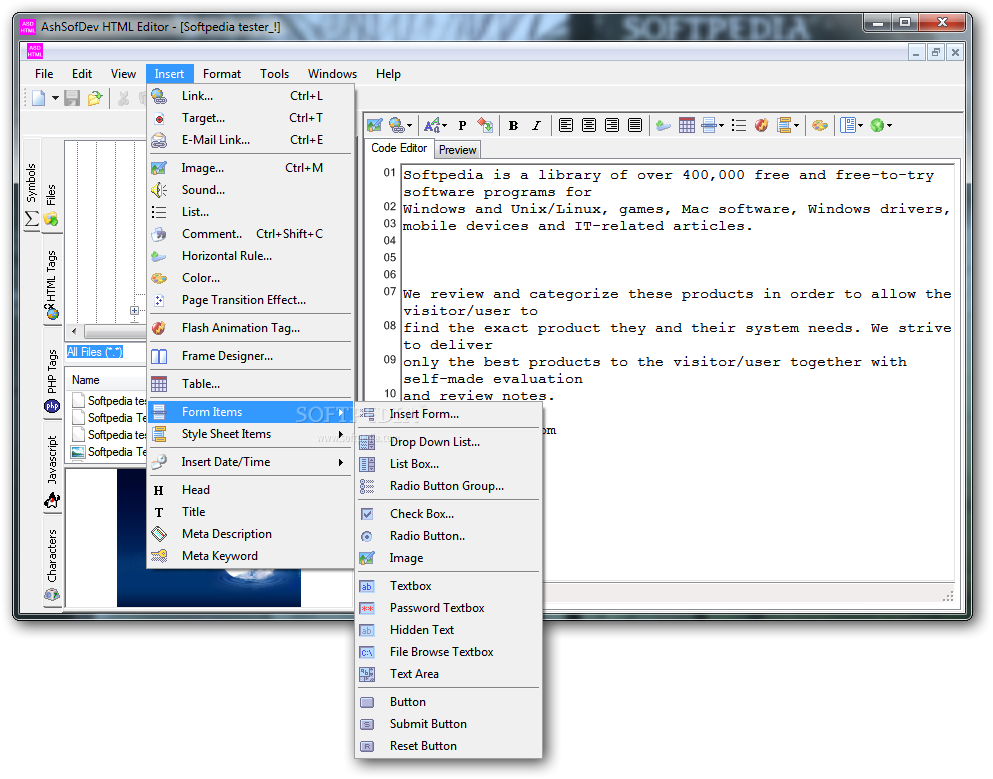Open the dropdown arrow beside the Font icon
Image resolution: width=993 pixels, height=779 pixels.
click(x=445, y=125)
